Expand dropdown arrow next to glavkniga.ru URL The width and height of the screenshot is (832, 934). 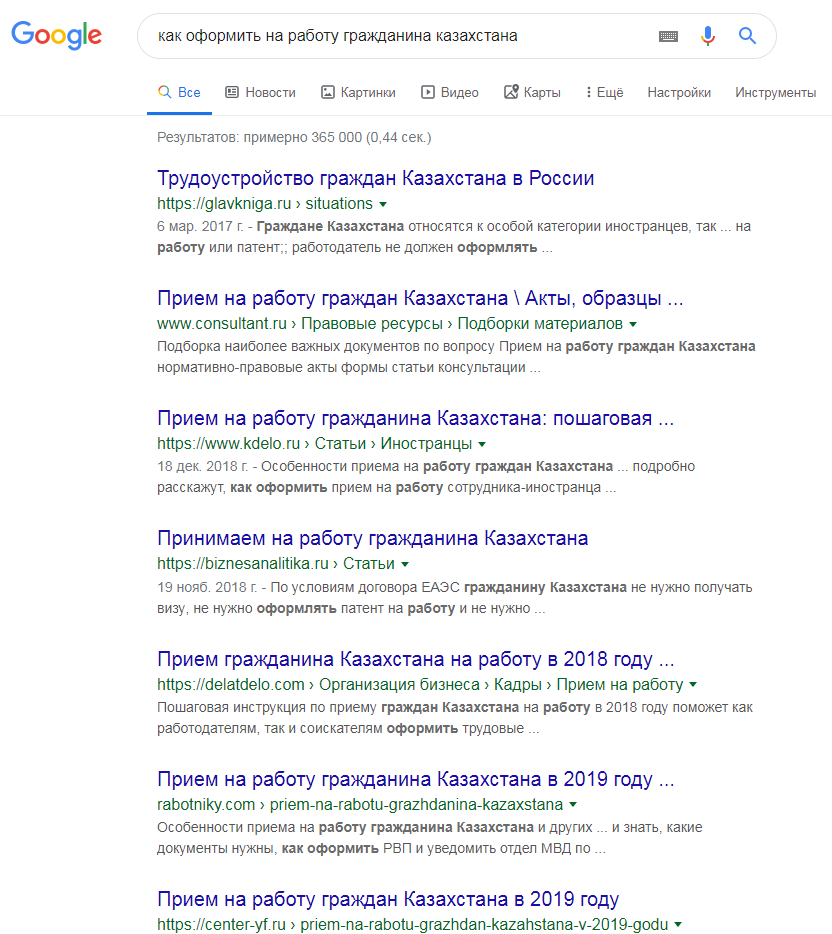[x=383, y=204]
